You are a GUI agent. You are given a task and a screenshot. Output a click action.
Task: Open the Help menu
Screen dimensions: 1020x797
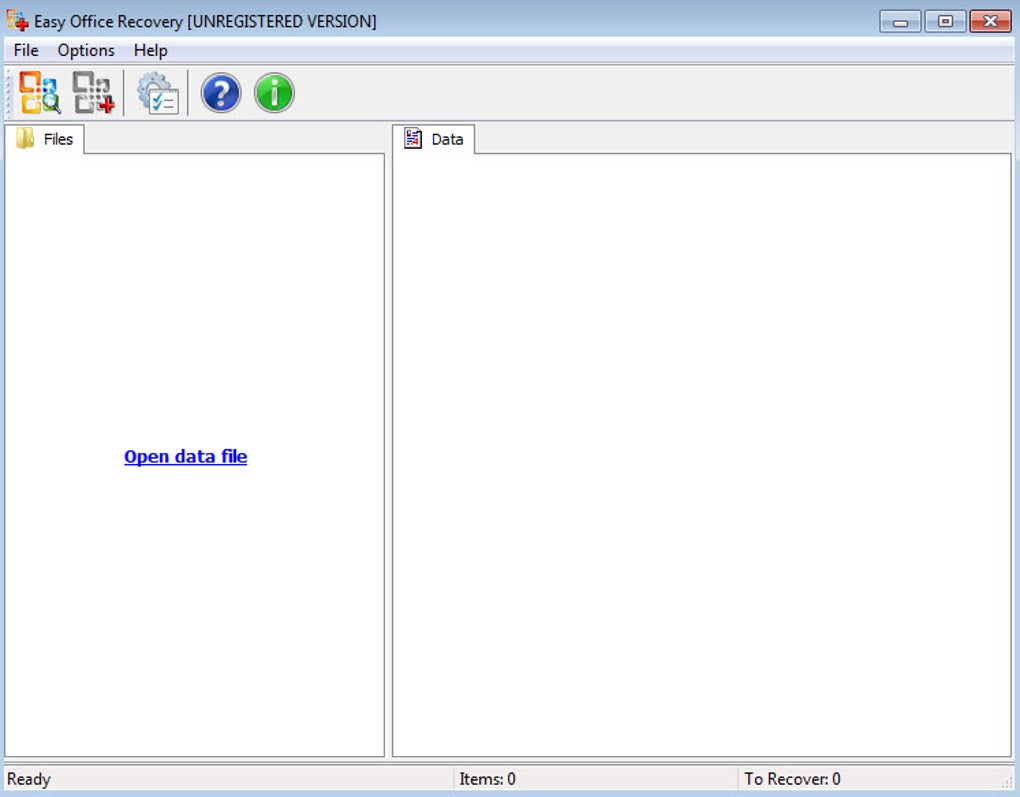150,50
